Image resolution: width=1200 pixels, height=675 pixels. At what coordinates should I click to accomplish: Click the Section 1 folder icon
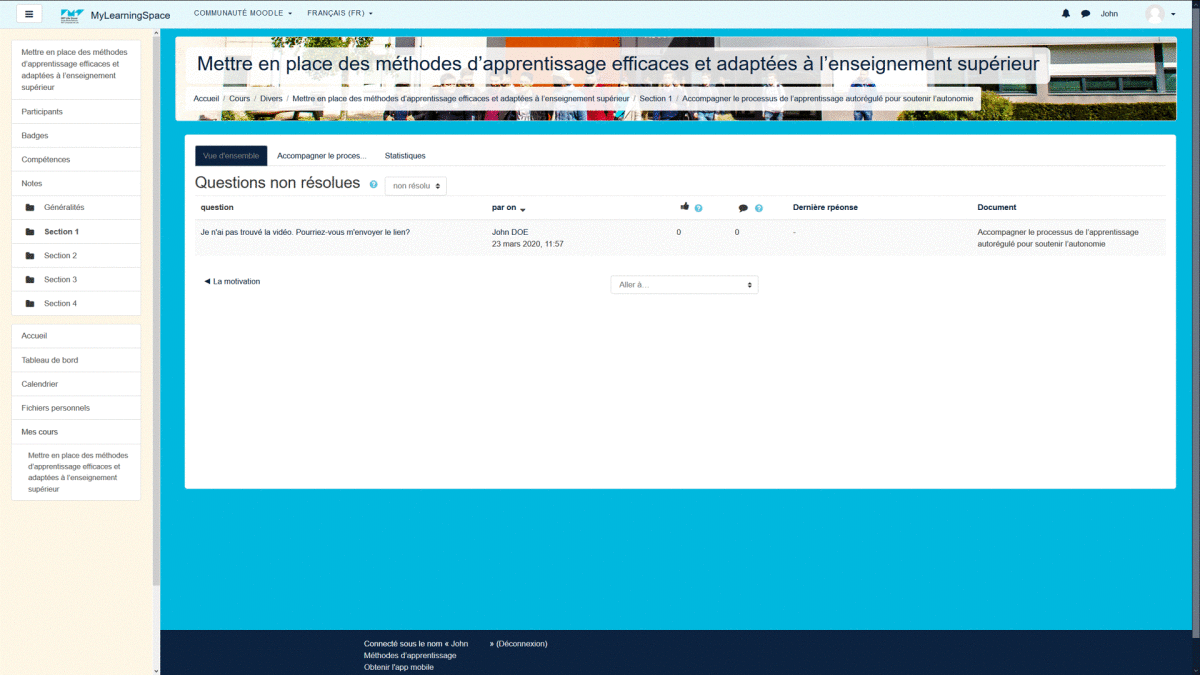click(30, 232)
